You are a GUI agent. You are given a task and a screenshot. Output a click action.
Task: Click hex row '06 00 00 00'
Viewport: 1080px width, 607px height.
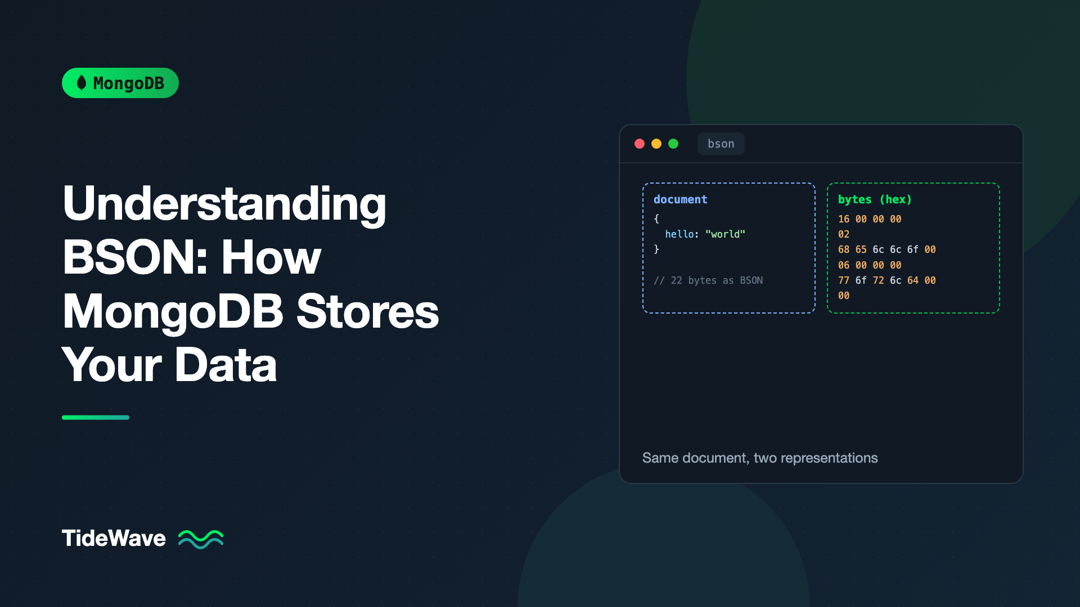(x=869, y=265)
